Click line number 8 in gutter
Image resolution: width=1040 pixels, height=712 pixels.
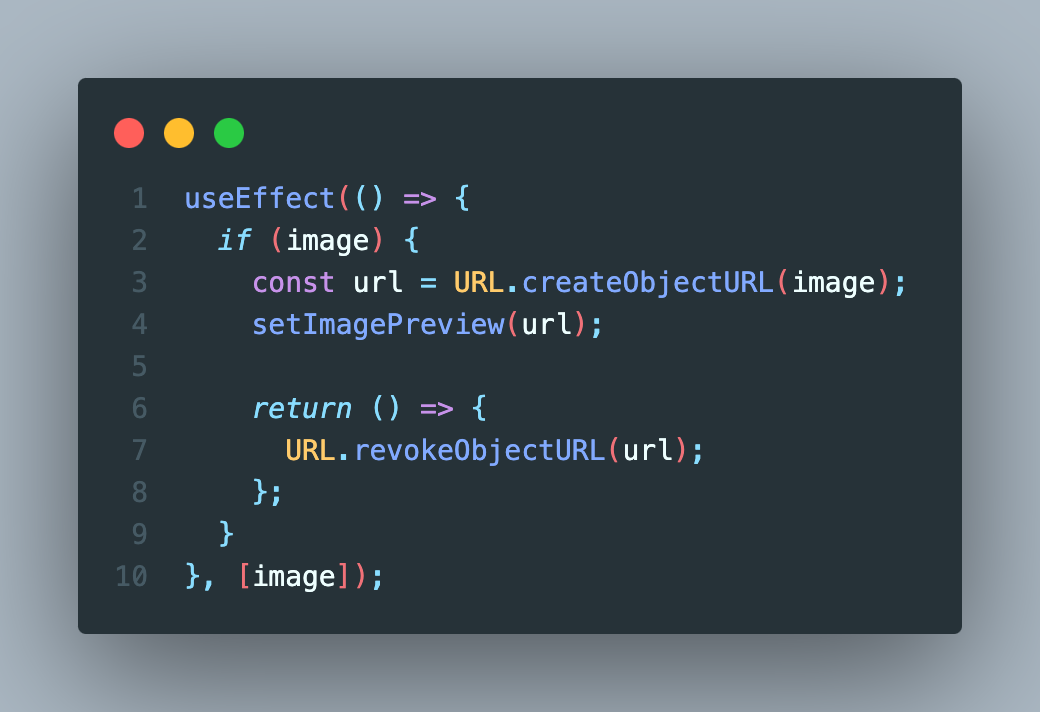coord(139,492)
